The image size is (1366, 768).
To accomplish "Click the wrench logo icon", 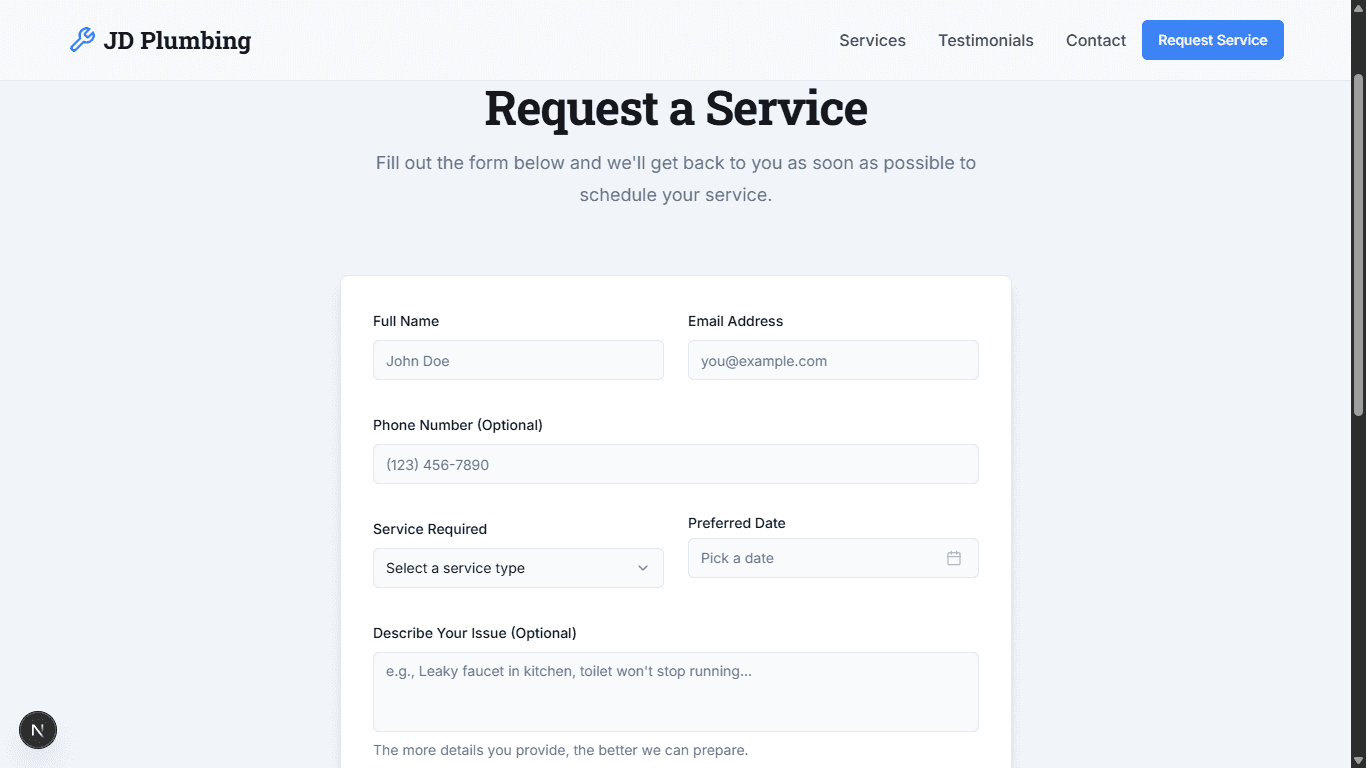I will pyautogui.click(x=82, y=40).
